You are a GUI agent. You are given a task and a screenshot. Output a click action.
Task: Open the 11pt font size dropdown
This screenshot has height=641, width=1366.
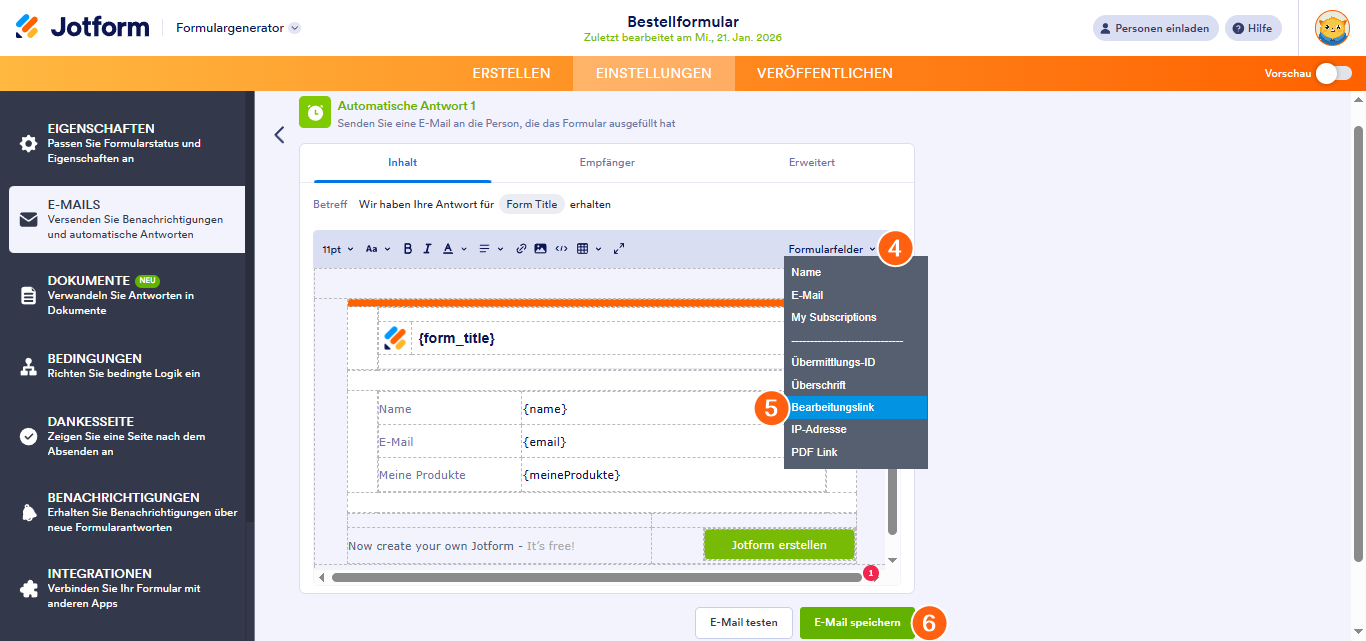[337, 249]
